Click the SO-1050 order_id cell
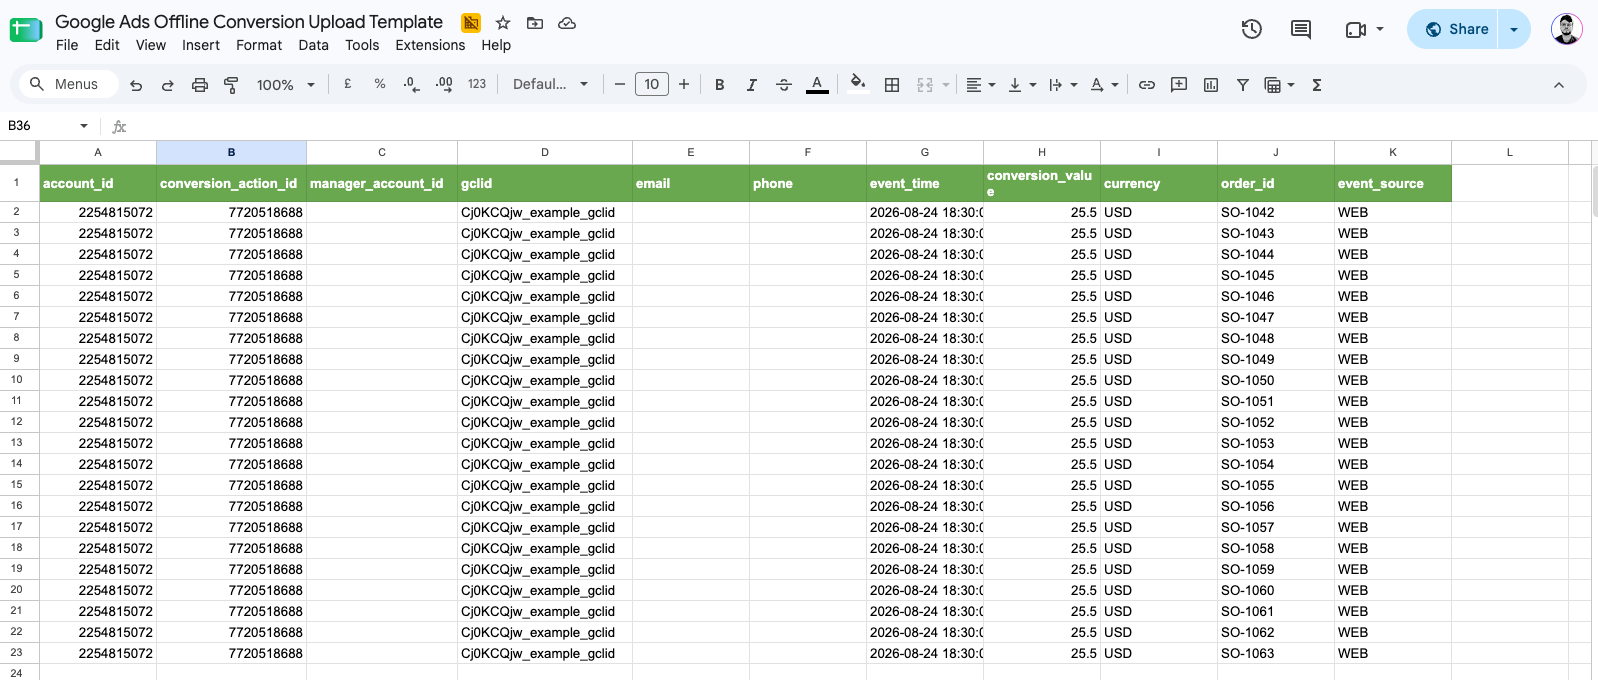 pos(1276,380)
